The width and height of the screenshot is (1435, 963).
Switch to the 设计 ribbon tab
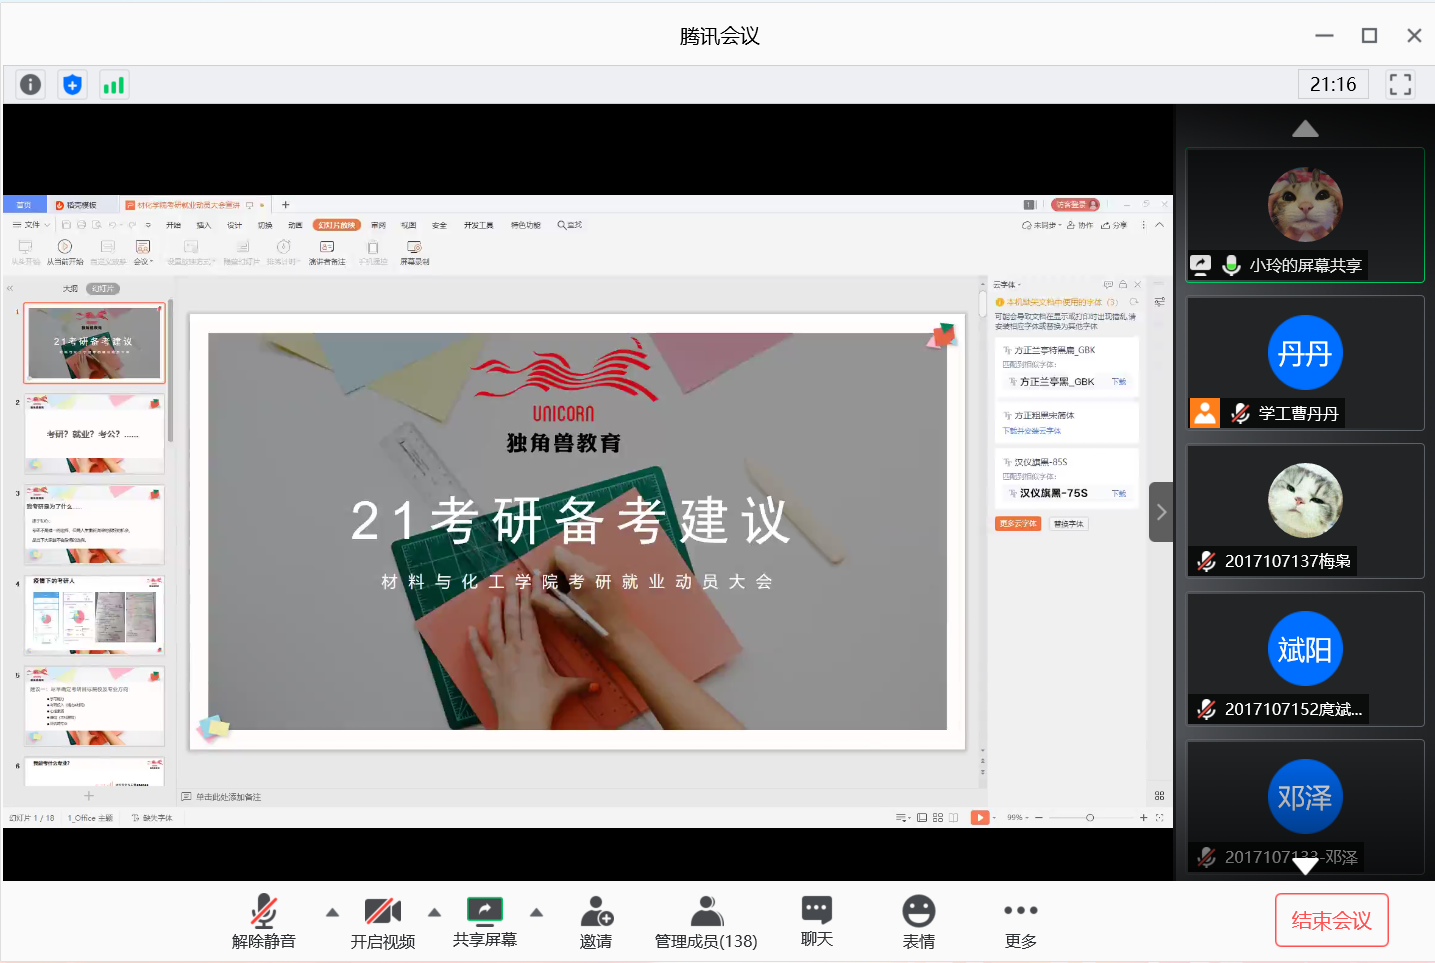[x=234, y=225]
